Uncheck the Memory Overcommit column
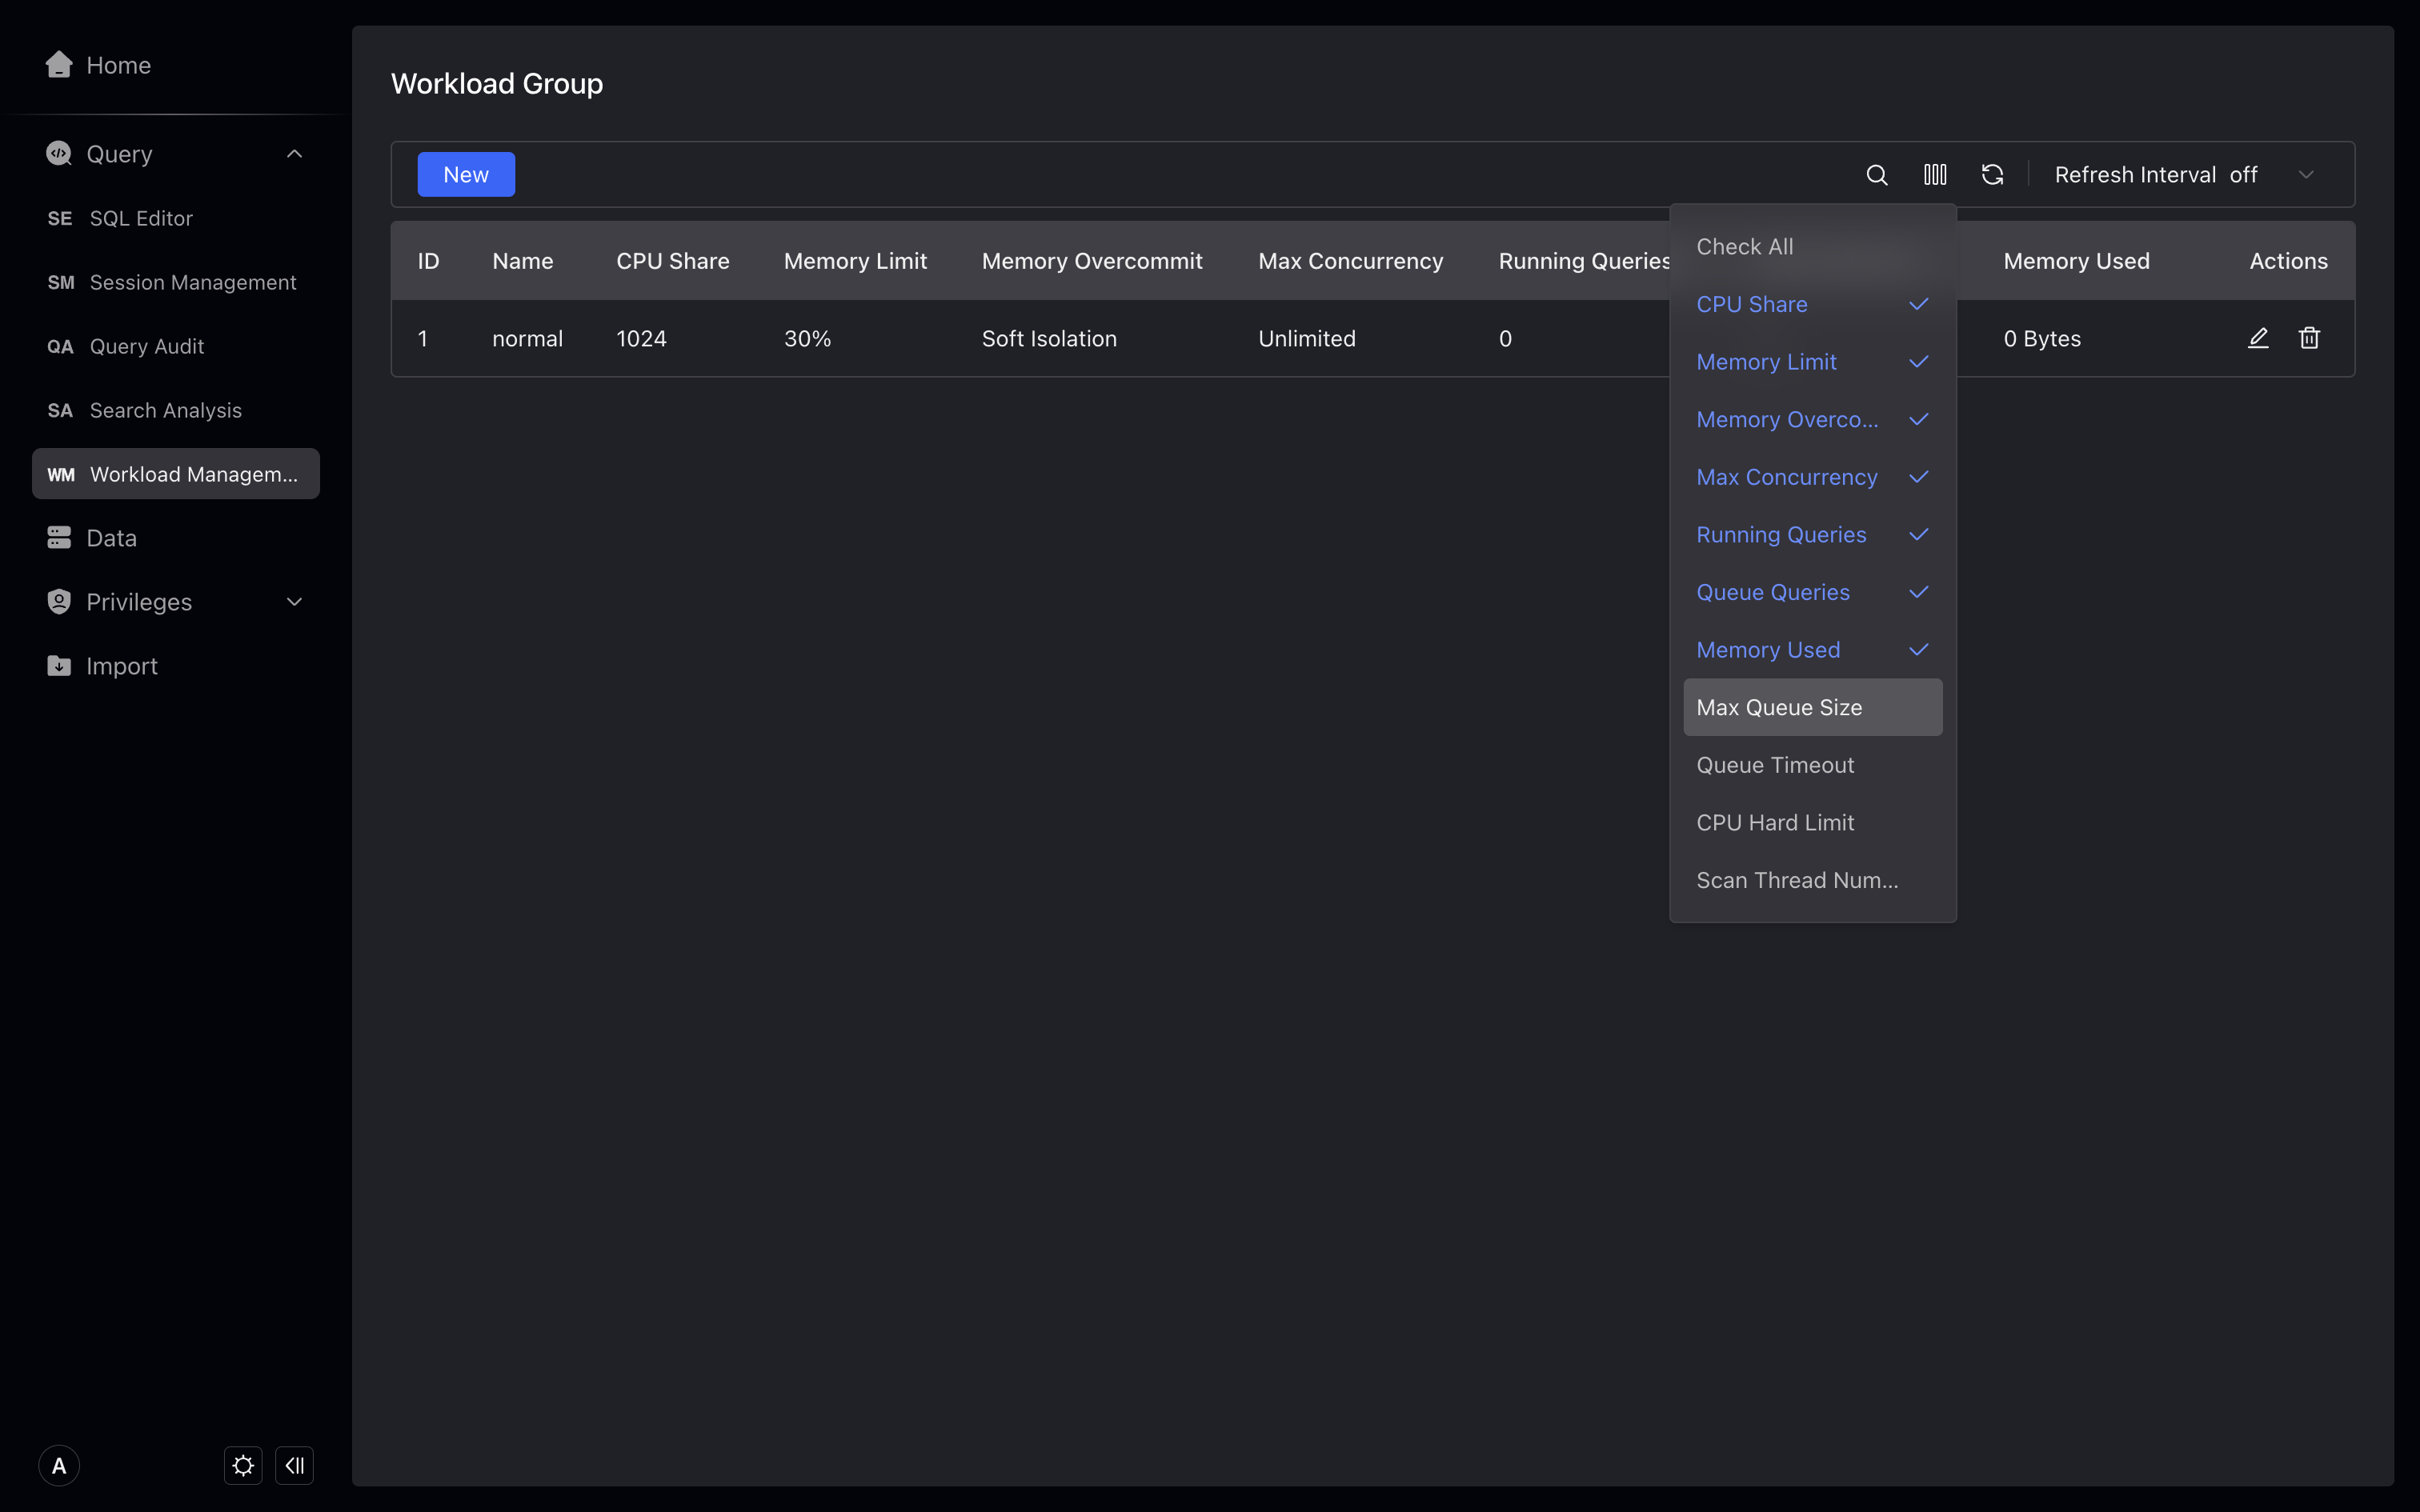This screenshot has height=1512, width=2420. (1813, 419)
